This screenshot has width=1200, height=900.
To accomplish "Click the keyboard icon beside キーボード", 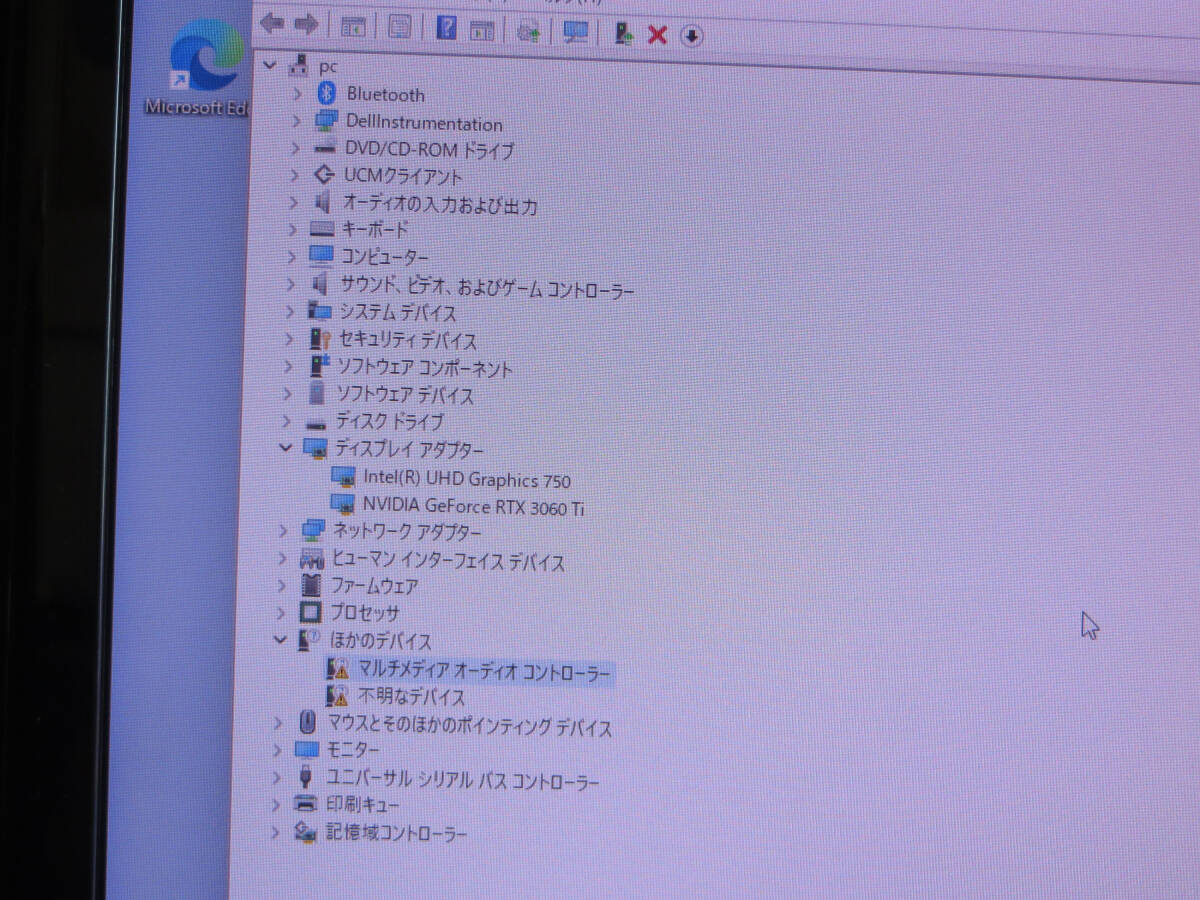I will (323, 229).
